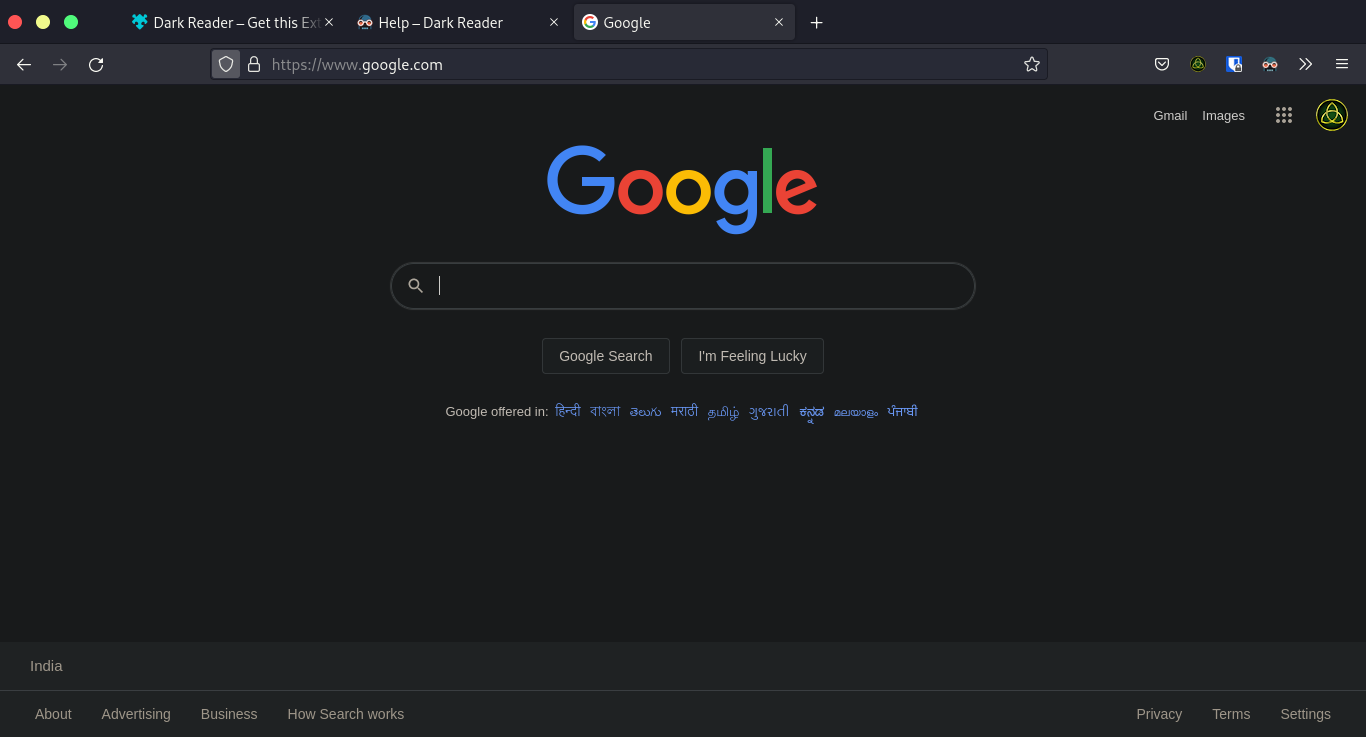Click the padlock site security icon
The height and width of the screenshot is (737, 1366).
pyautogui.click(x=254, y=64)
